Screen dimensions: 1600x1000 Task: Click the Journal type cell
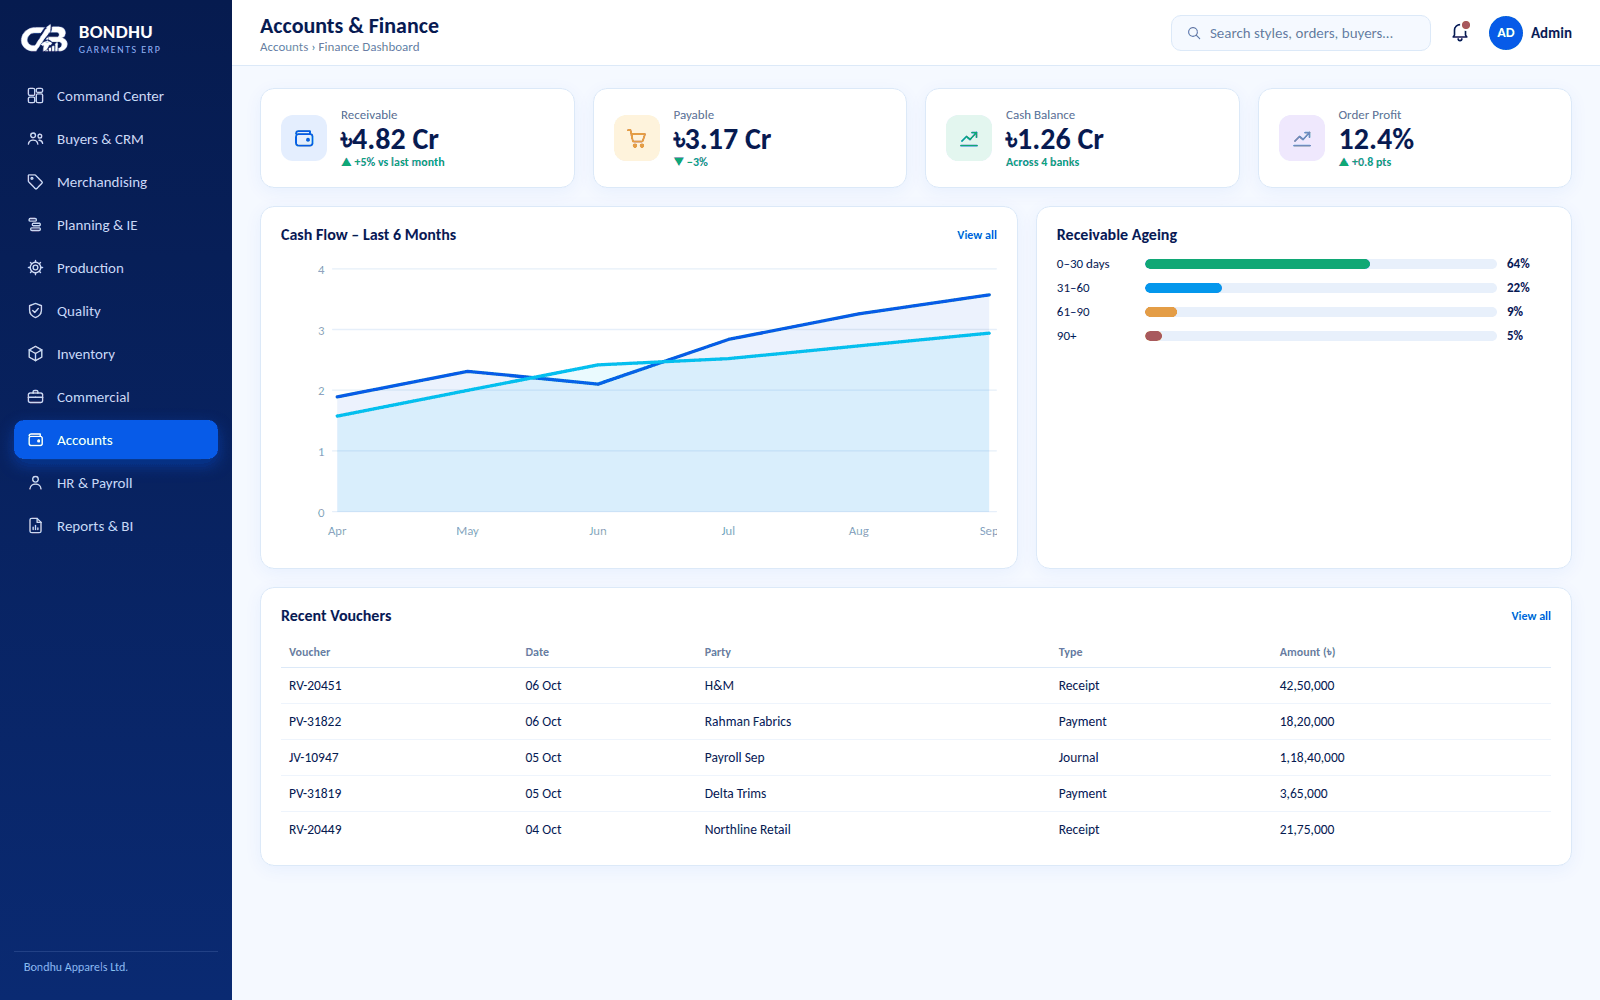1079,758
